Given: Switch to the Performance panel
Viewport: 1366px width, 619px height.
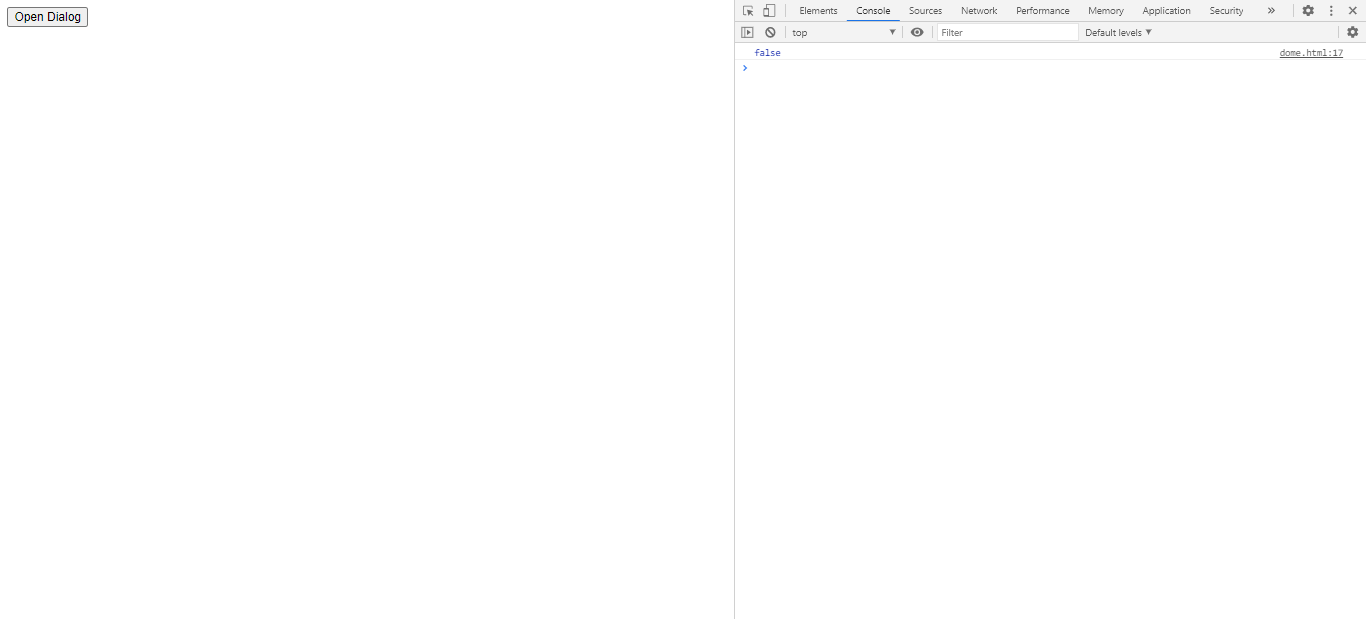Looking at the screenshot, I should click(1042, 10).
